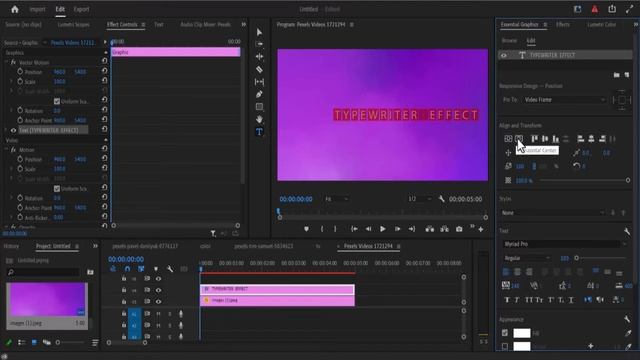Viewport: 640px width, 360px height.
Task: Open the Pin To Video Frame dropdown
Action: [x=564, y=100]
